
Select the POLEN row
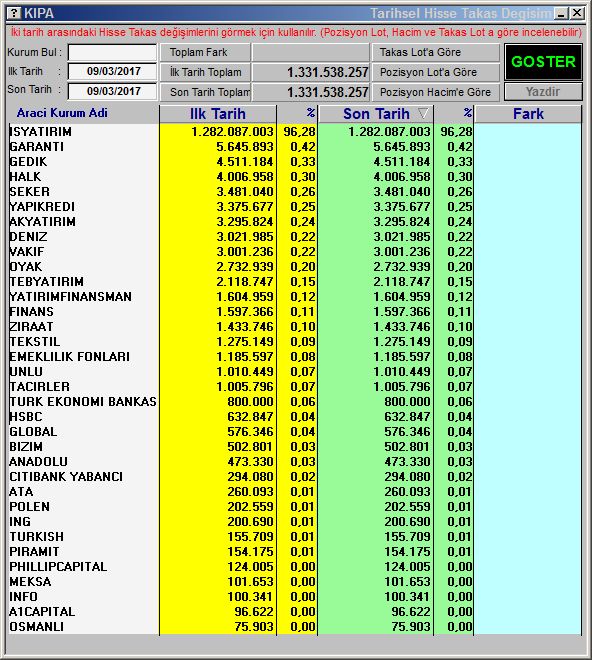pyautogui.click(x=295, y=507)
